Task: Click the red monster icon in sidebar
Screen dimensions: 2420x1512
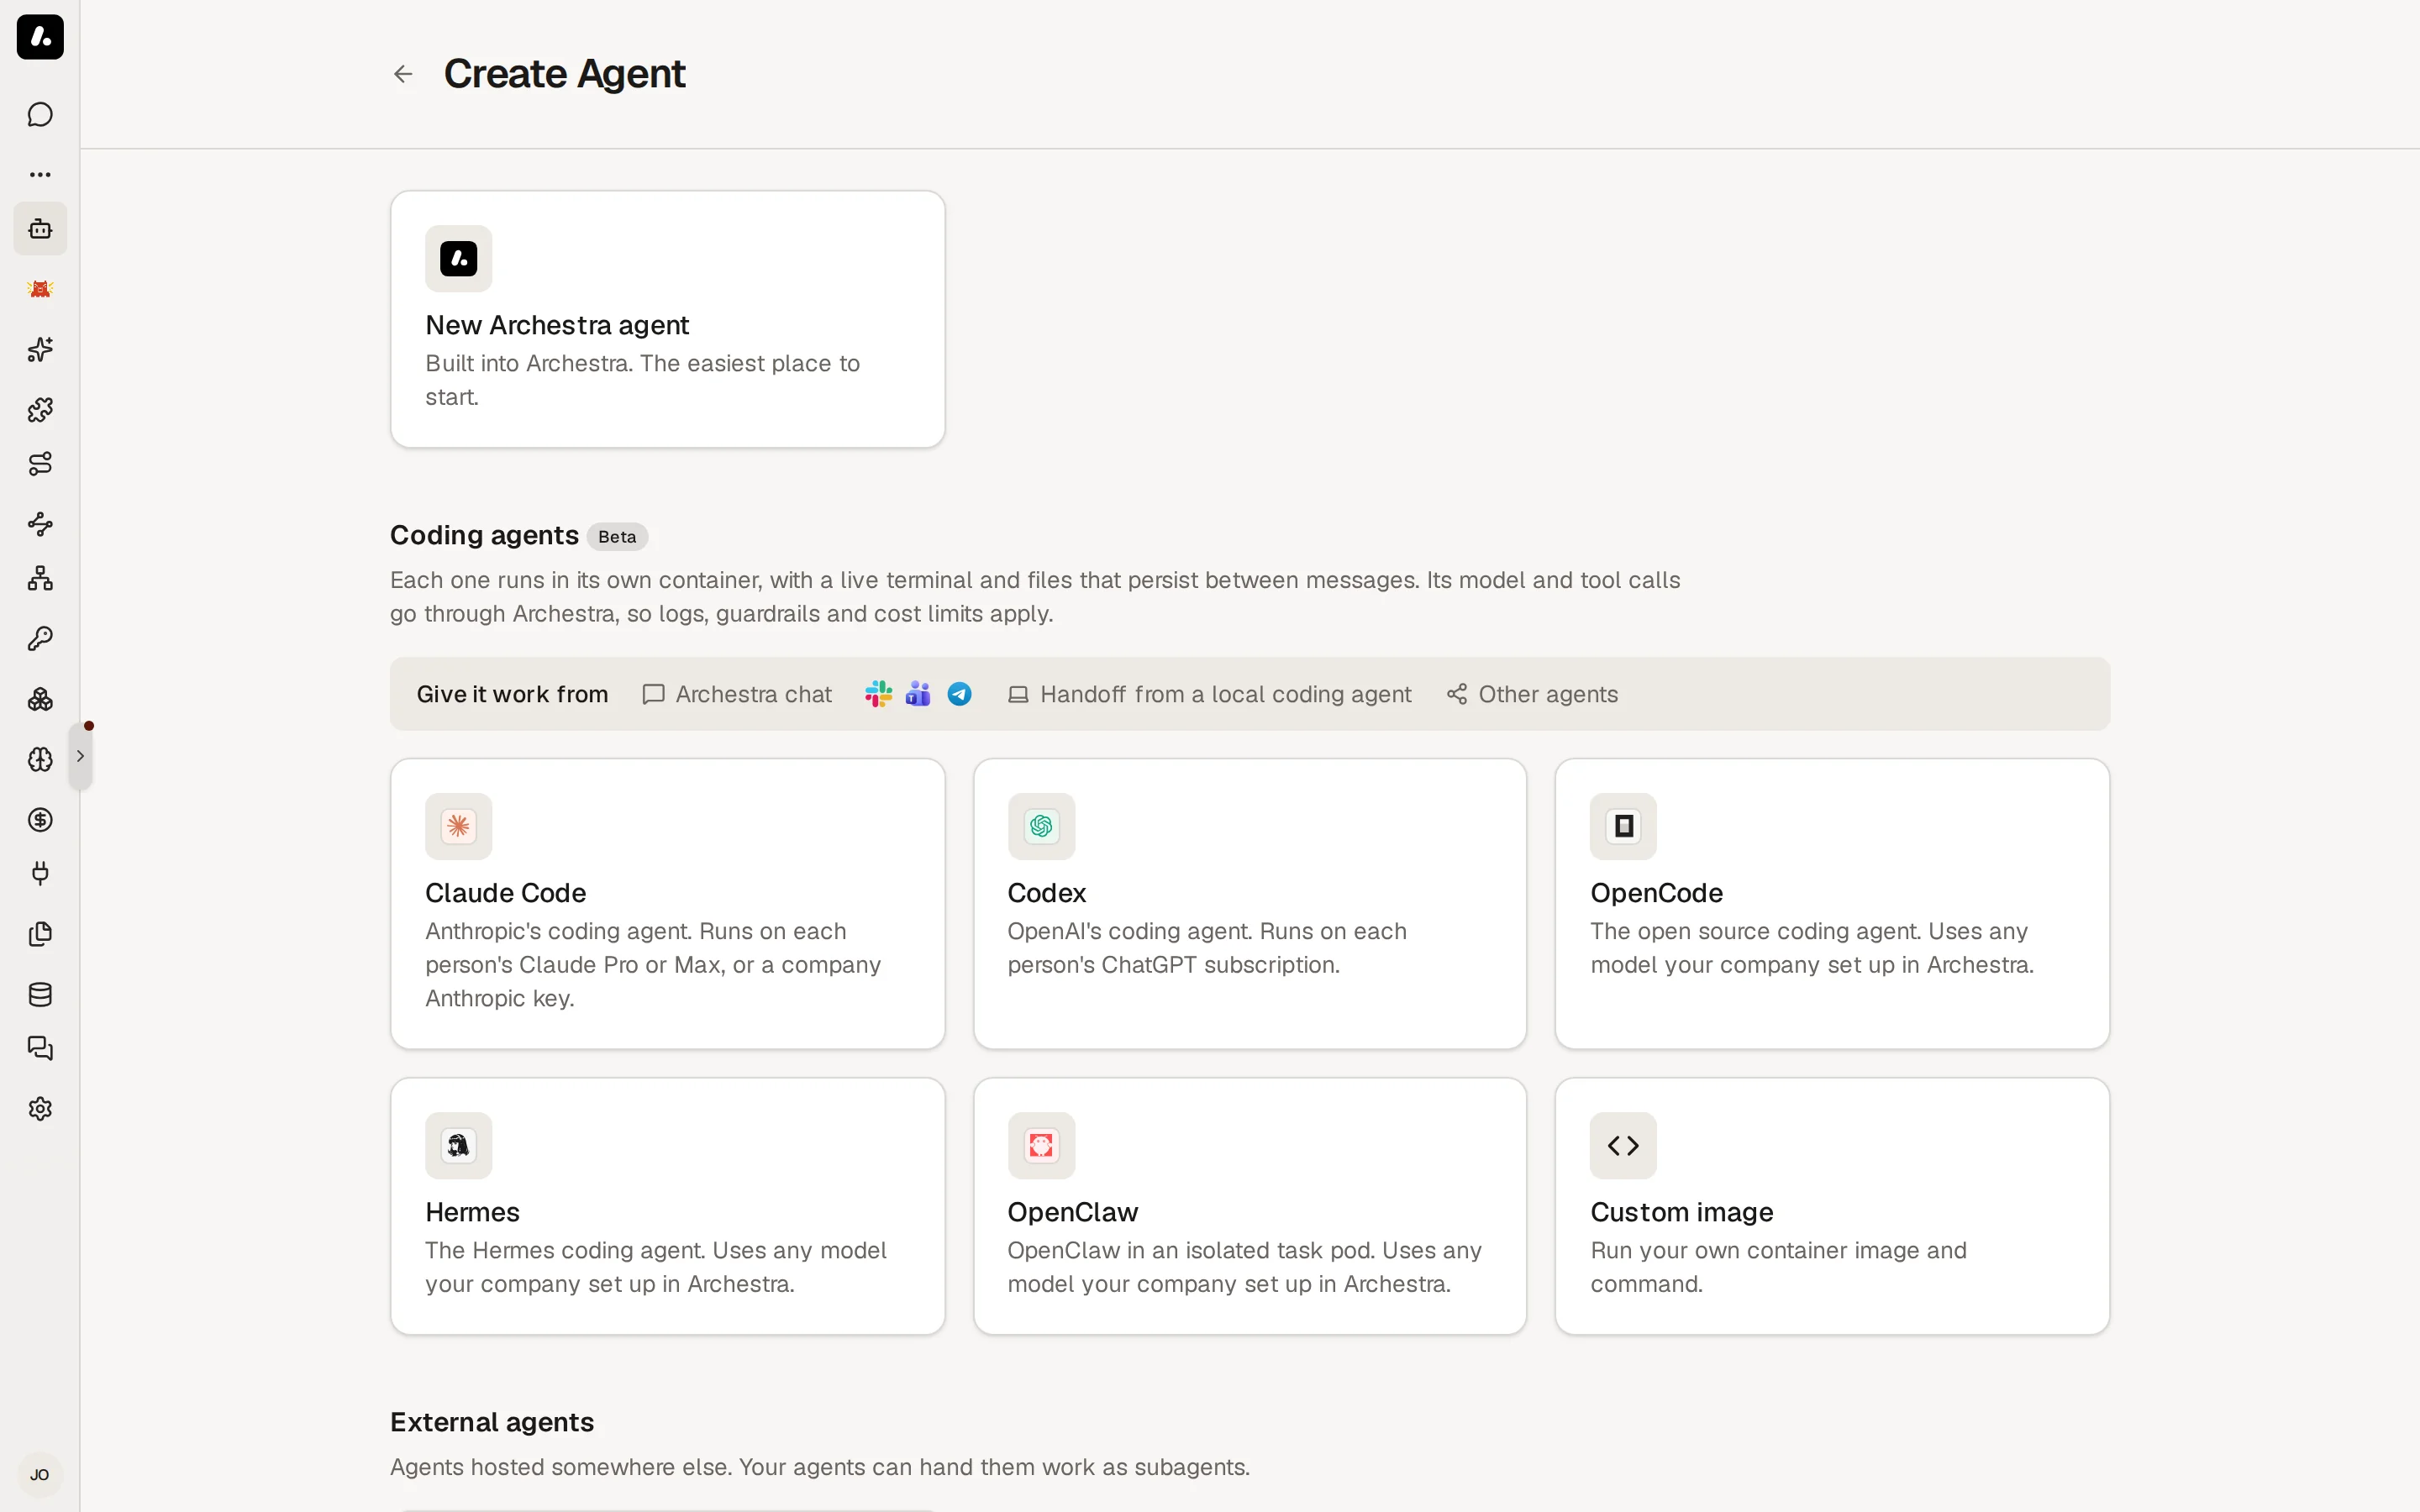Action: 40,289
